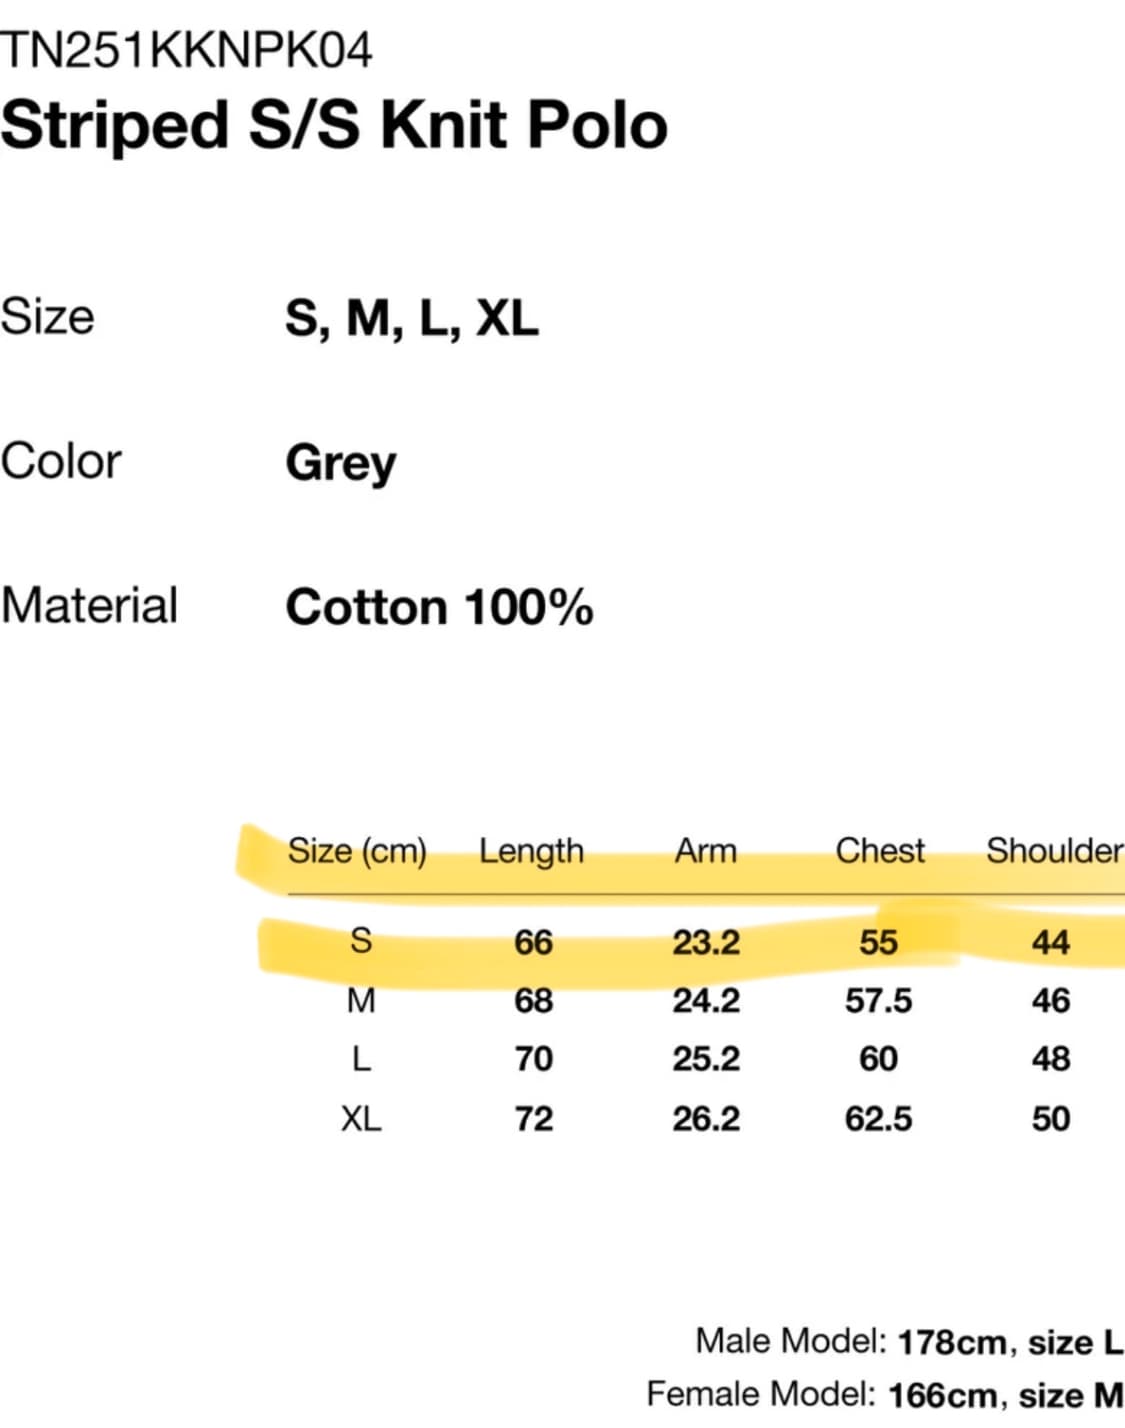Click the Shoulder column header
Viewport: 1125px width, 1428px height.
pyautogui.click(x=1055, y=851)
